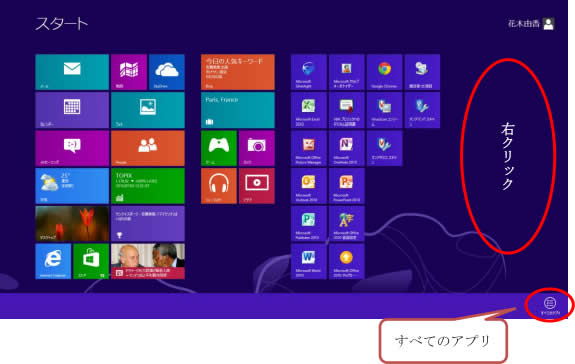This screenshot has height=364, width=575.
Task: Launch Google Chrome tile
Action: (384, 72)
